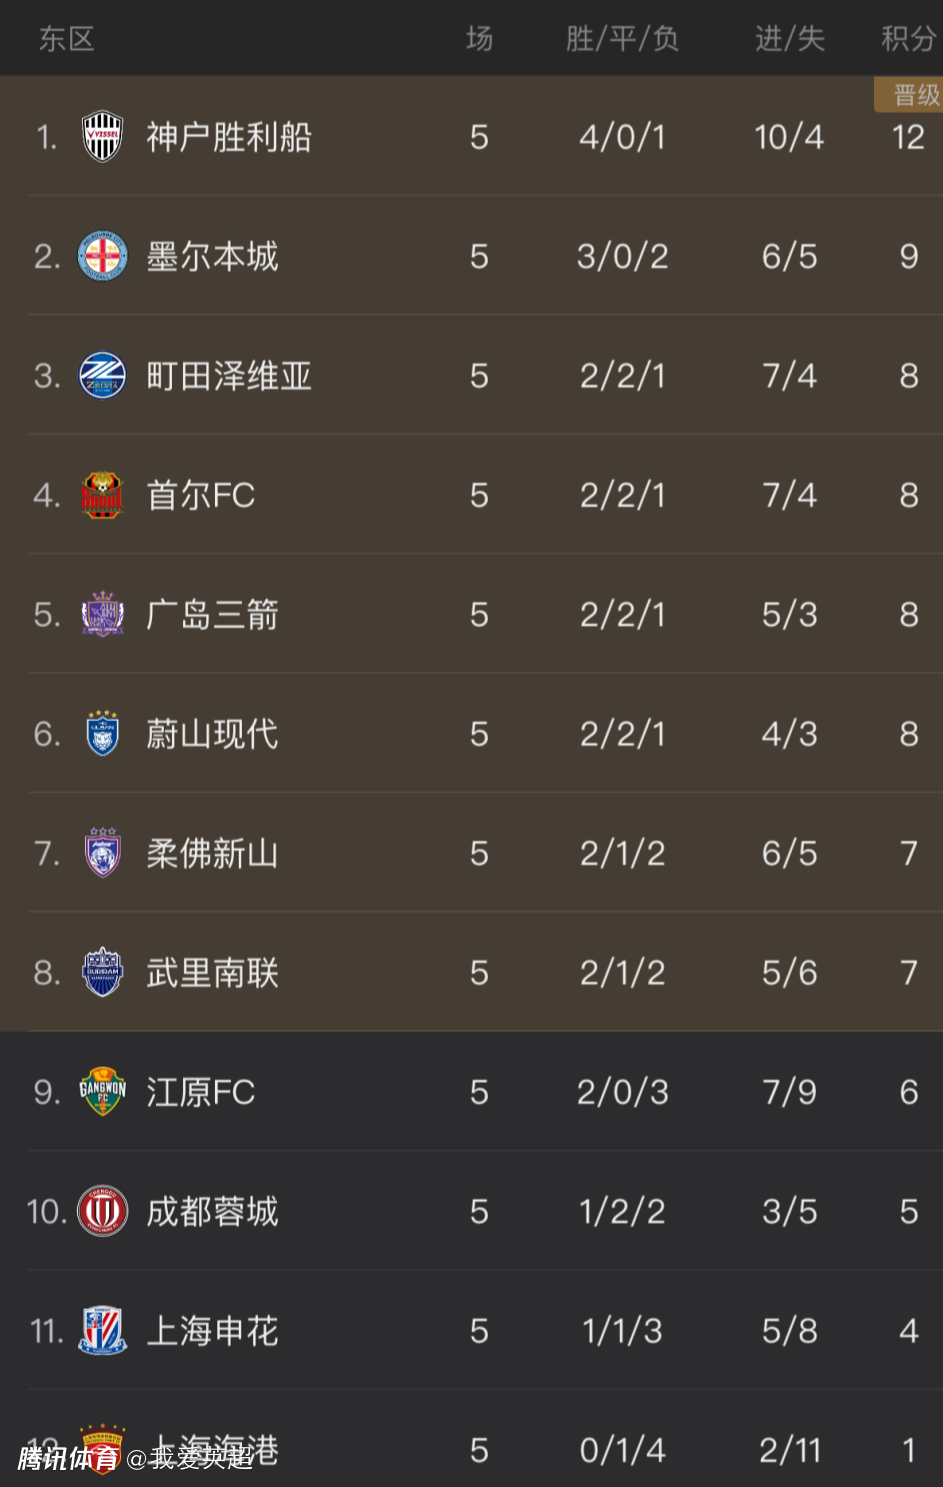
Task: Select the 东区 group header
Action: 66,39
